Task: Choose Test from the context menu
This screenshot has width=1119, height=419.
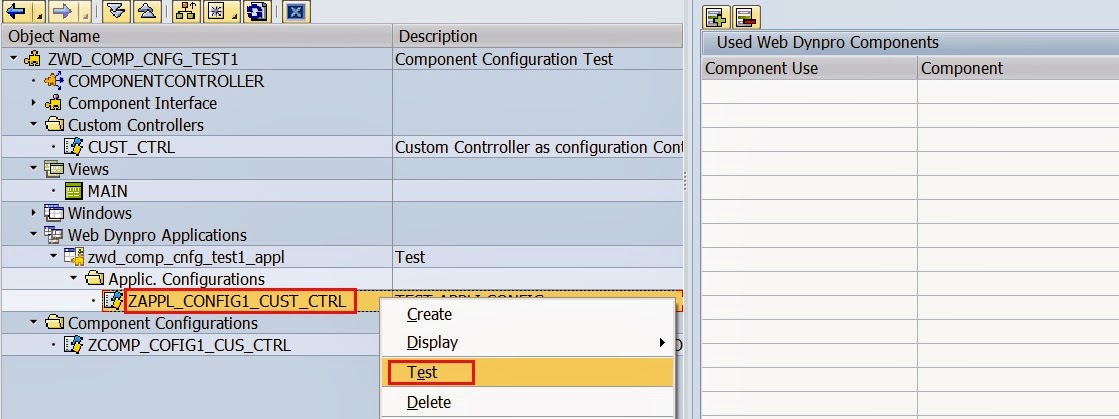Action: click(x=428, y=372)
